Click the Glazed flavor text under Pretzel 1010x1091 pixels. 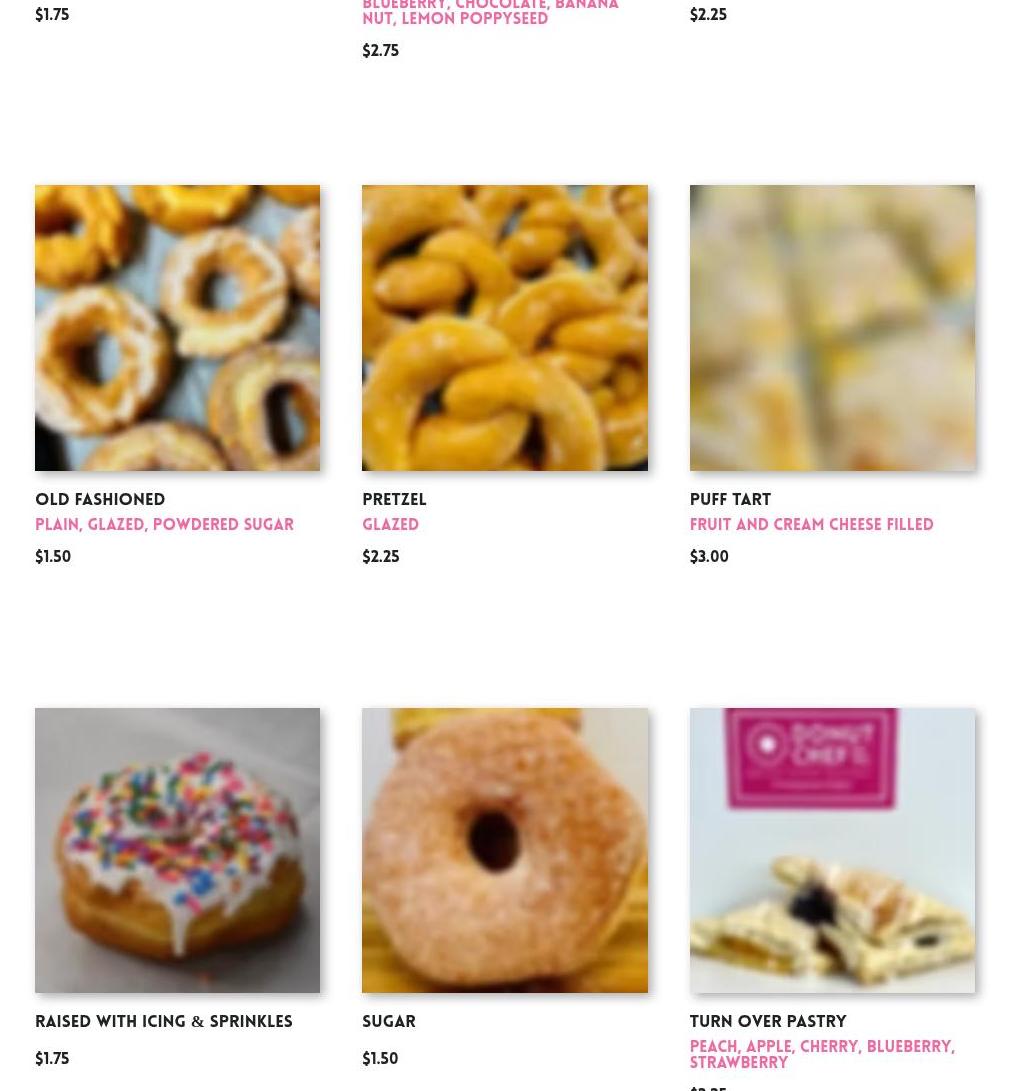point(390,525)
